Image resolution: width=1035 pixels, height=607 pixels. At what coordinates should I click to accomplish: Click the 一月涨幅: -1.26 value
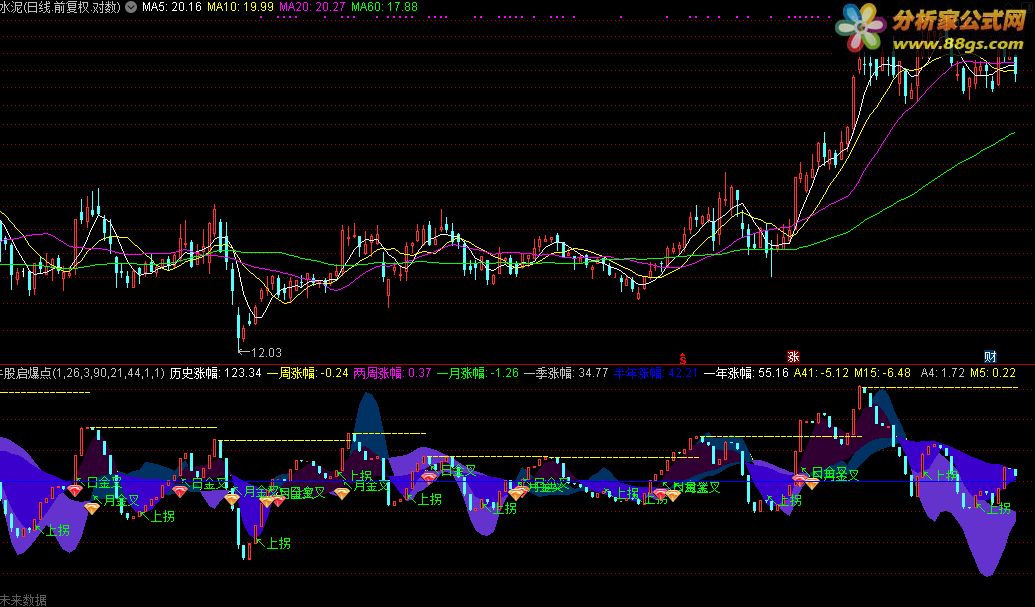click(478, 373)
